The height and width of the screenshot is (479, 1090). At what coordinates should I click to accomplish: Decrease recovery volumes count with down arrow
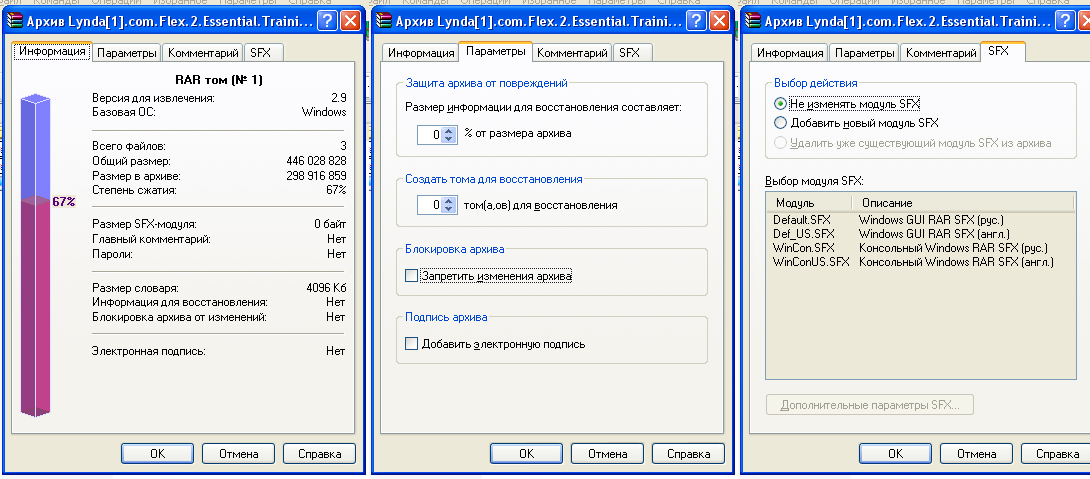(x=448, y=209)
